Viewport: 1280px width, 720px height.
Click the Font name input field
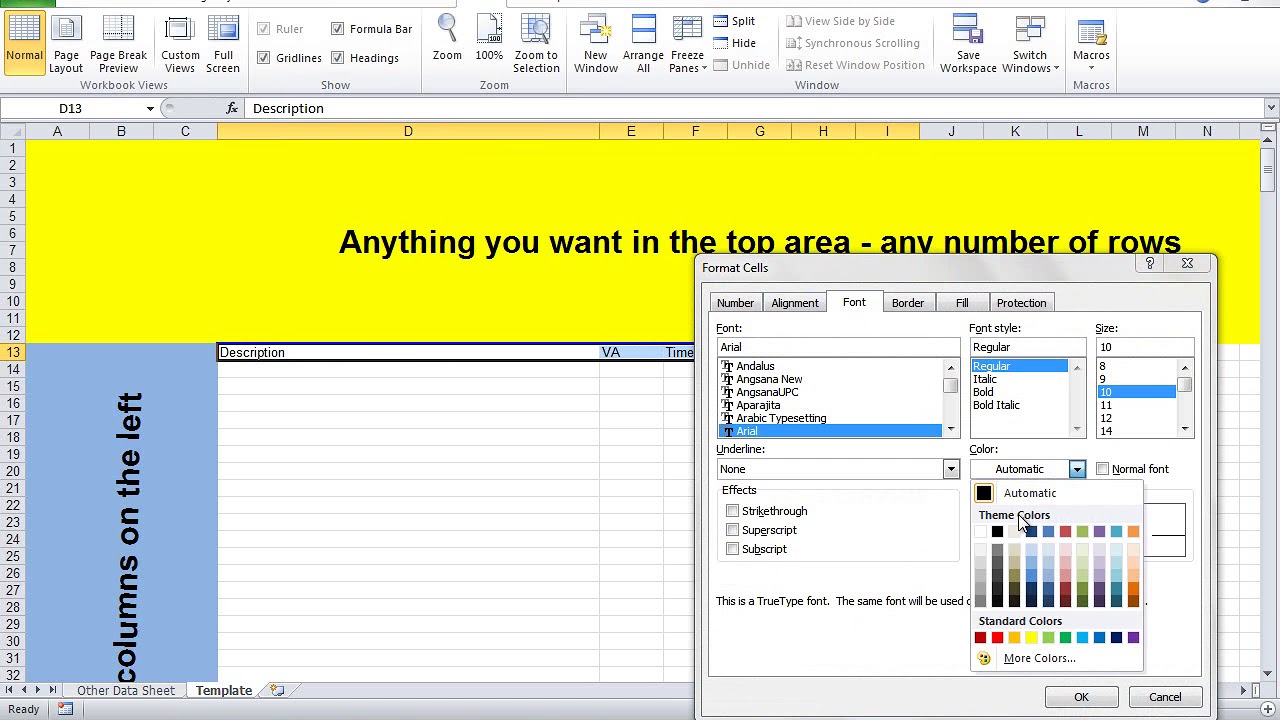(x=838, y=347)
